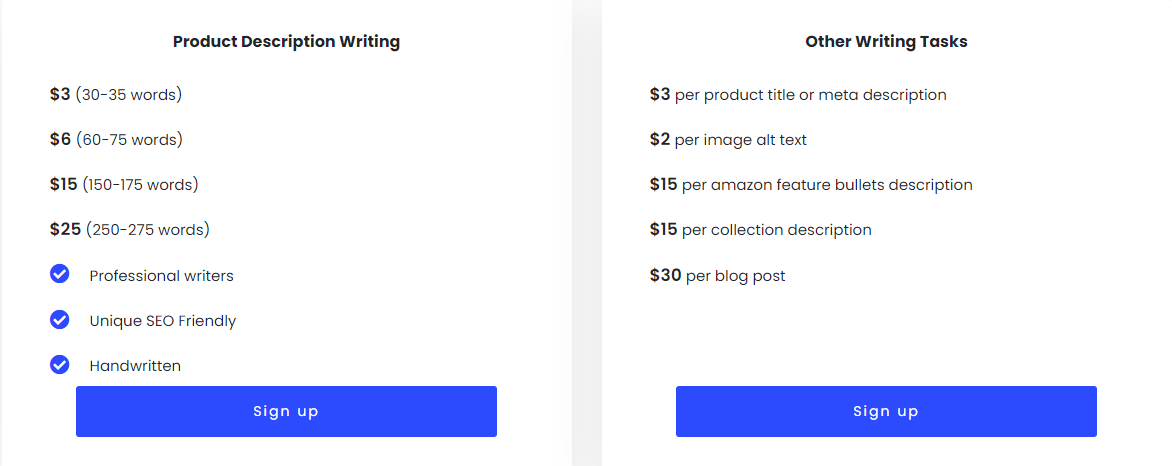Choose the $15 (150-175 words) pricing line
The height and width of the screenshot is (466, 1172).
[x=124, y=185]
